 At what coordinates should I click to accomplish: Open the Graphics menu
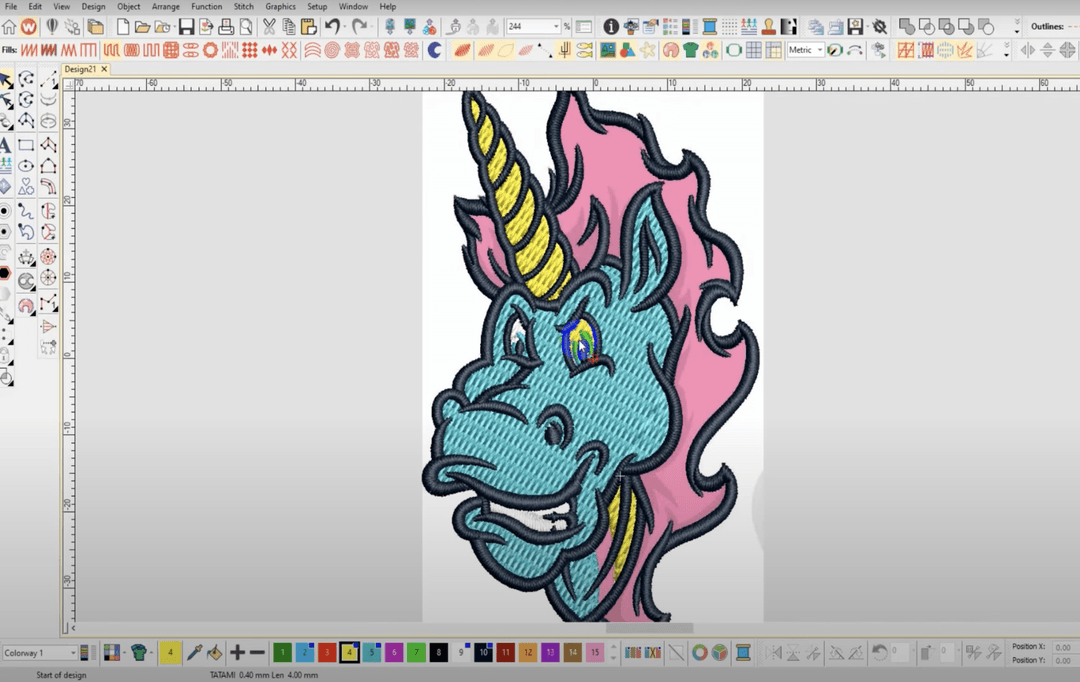(280, 6)
